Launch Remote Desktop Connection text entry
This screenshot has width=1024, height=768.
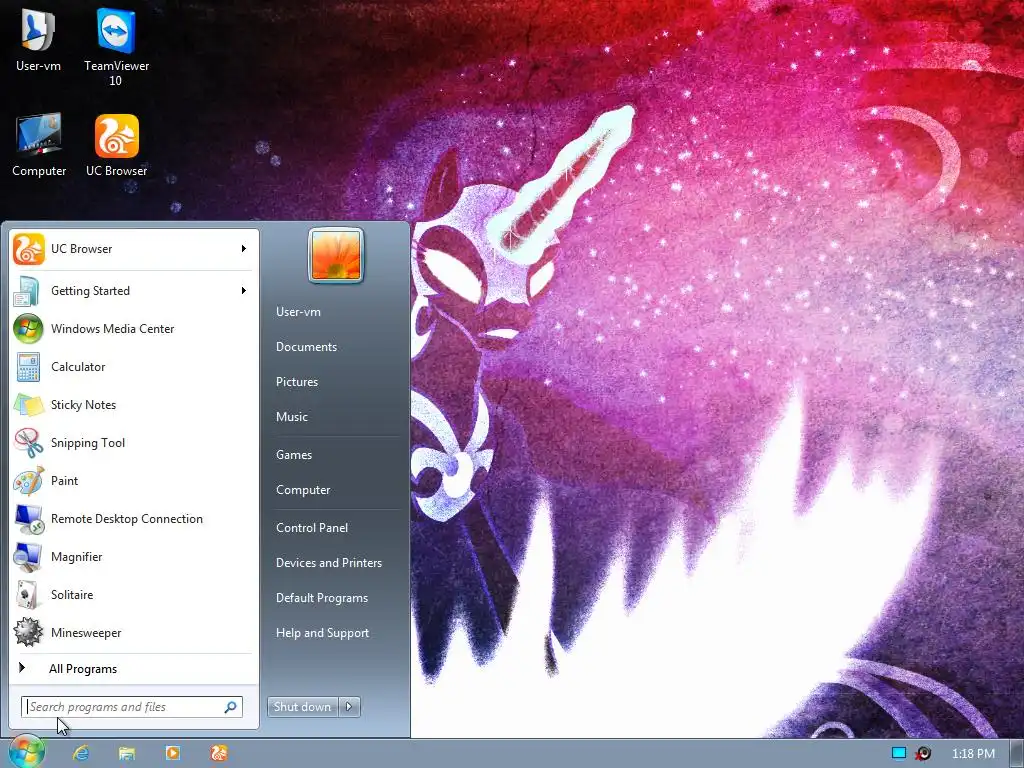pyautogui.click(x=127, y=519)
